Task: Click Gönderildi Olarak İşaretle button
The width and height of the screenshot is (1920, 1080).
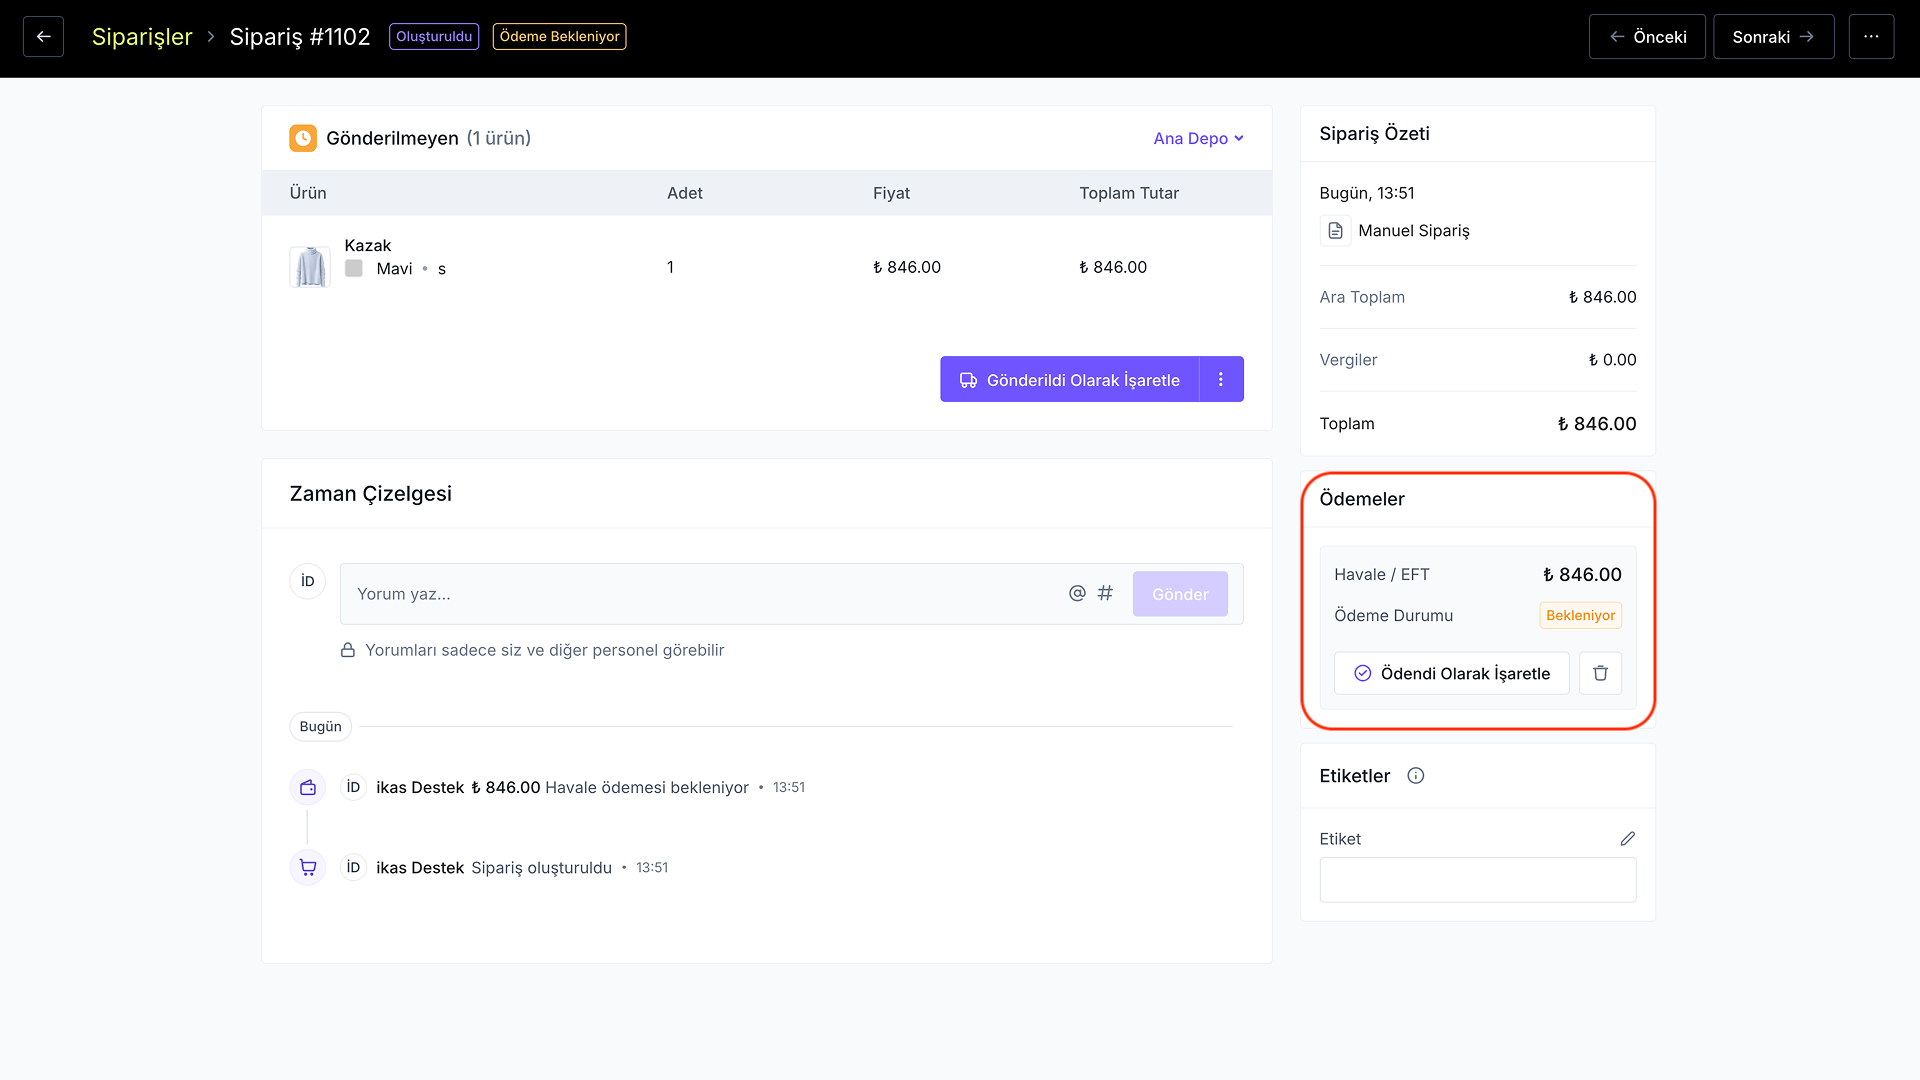Action: (x=1069, y=380)
